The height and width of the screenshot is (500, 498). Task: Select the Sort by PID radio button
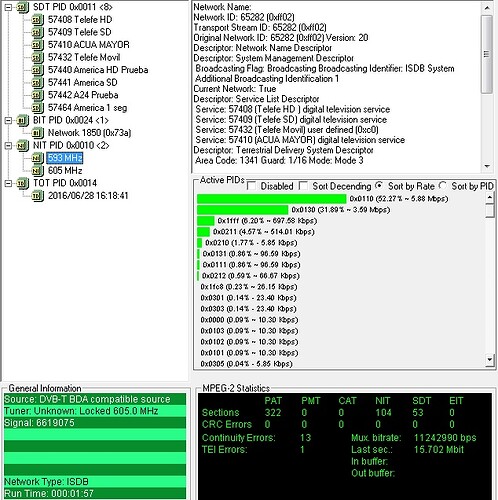tap(443, 185)
